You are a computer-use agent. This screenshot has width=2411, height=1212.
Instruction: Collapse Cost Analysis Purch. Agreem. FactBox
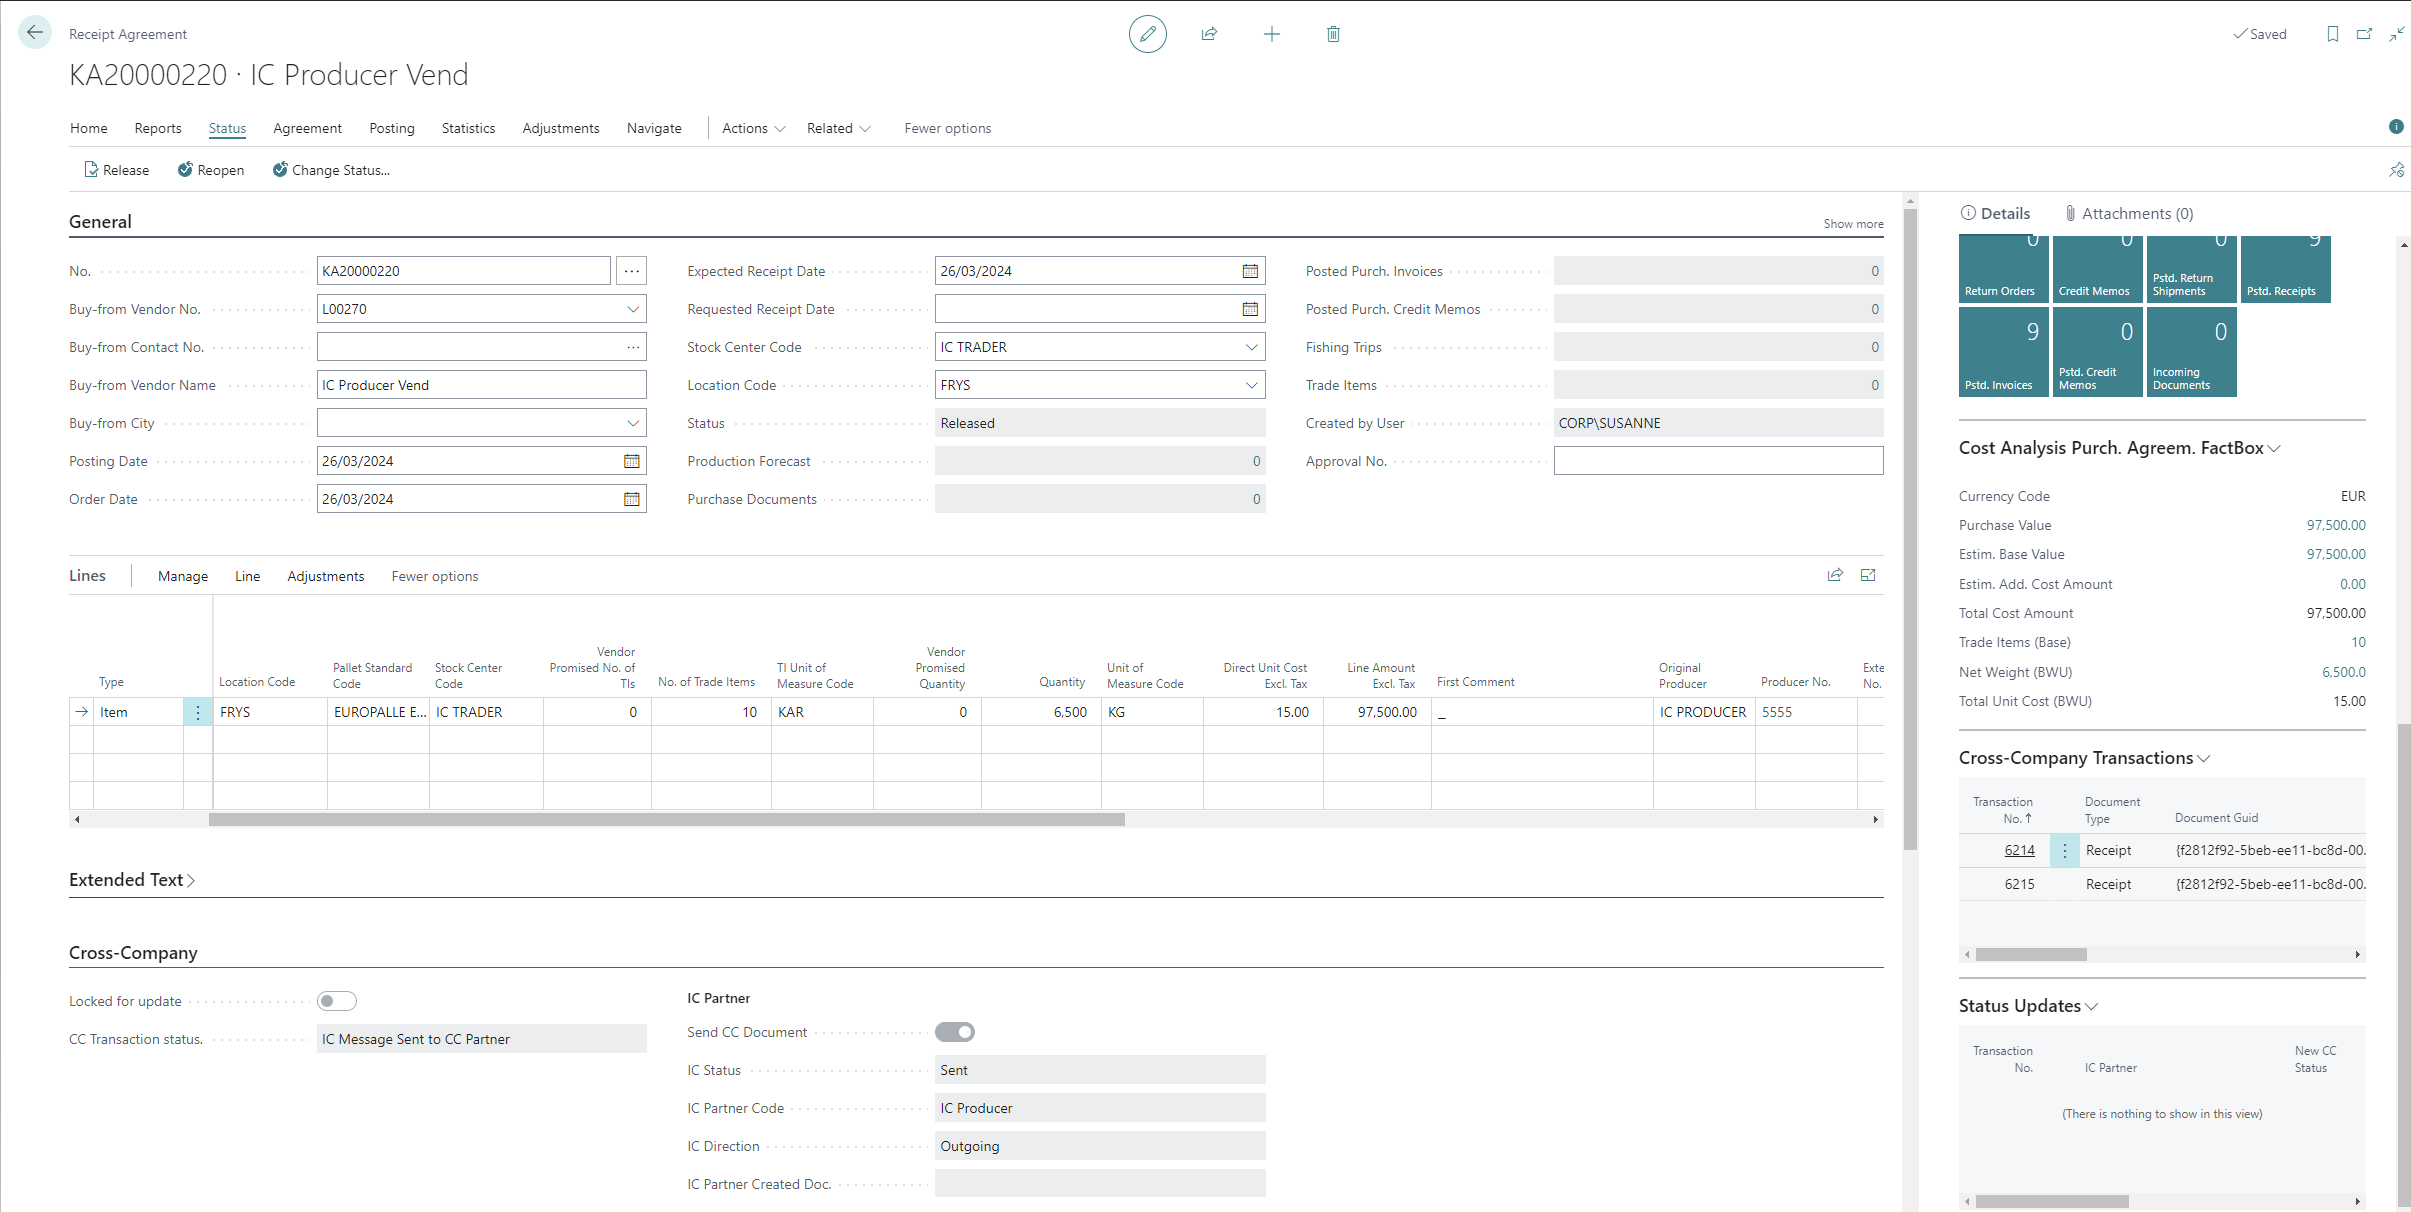pos(2120,448)
